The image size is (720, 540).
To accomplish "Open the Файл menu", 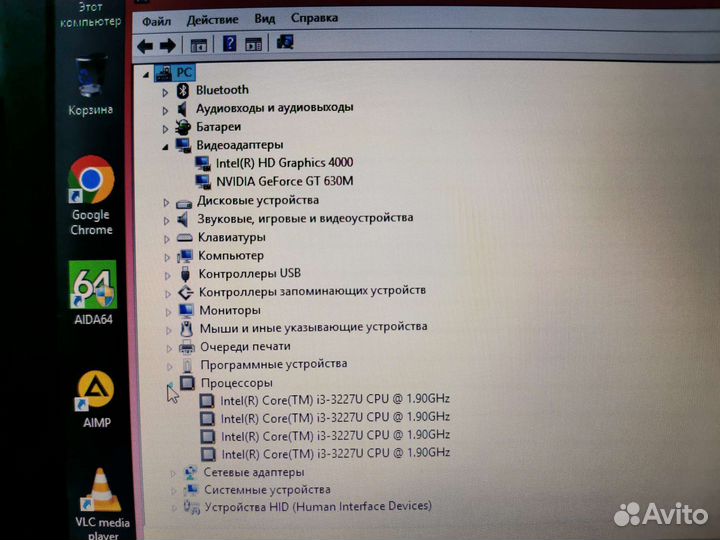I will (157, 21).
